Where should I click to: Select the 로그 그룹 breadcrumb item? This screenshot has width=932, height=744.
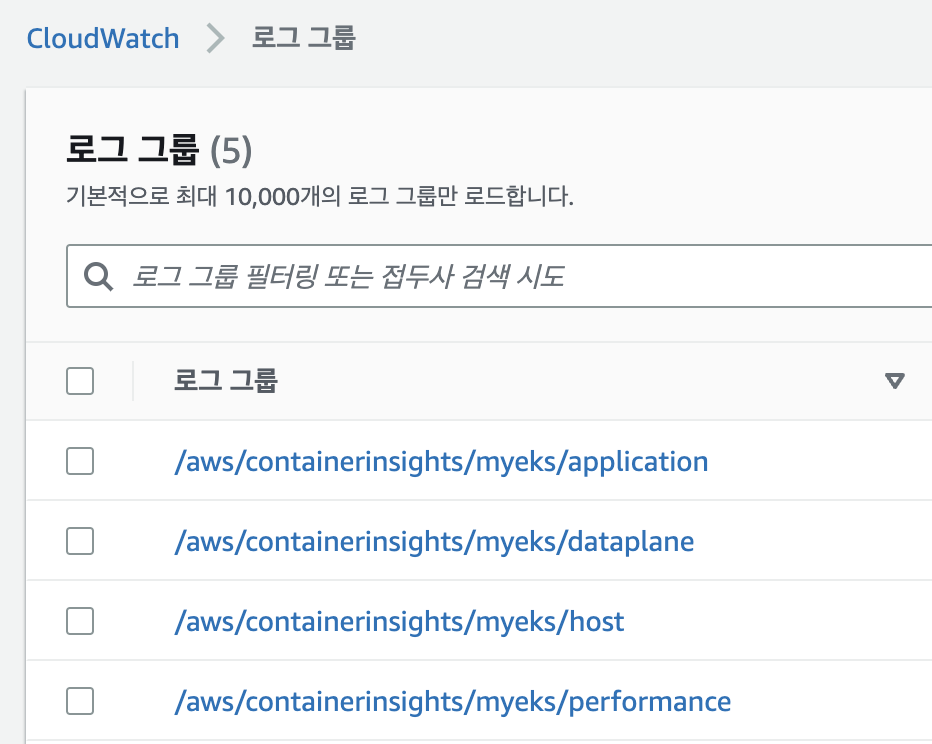[303, 37]
